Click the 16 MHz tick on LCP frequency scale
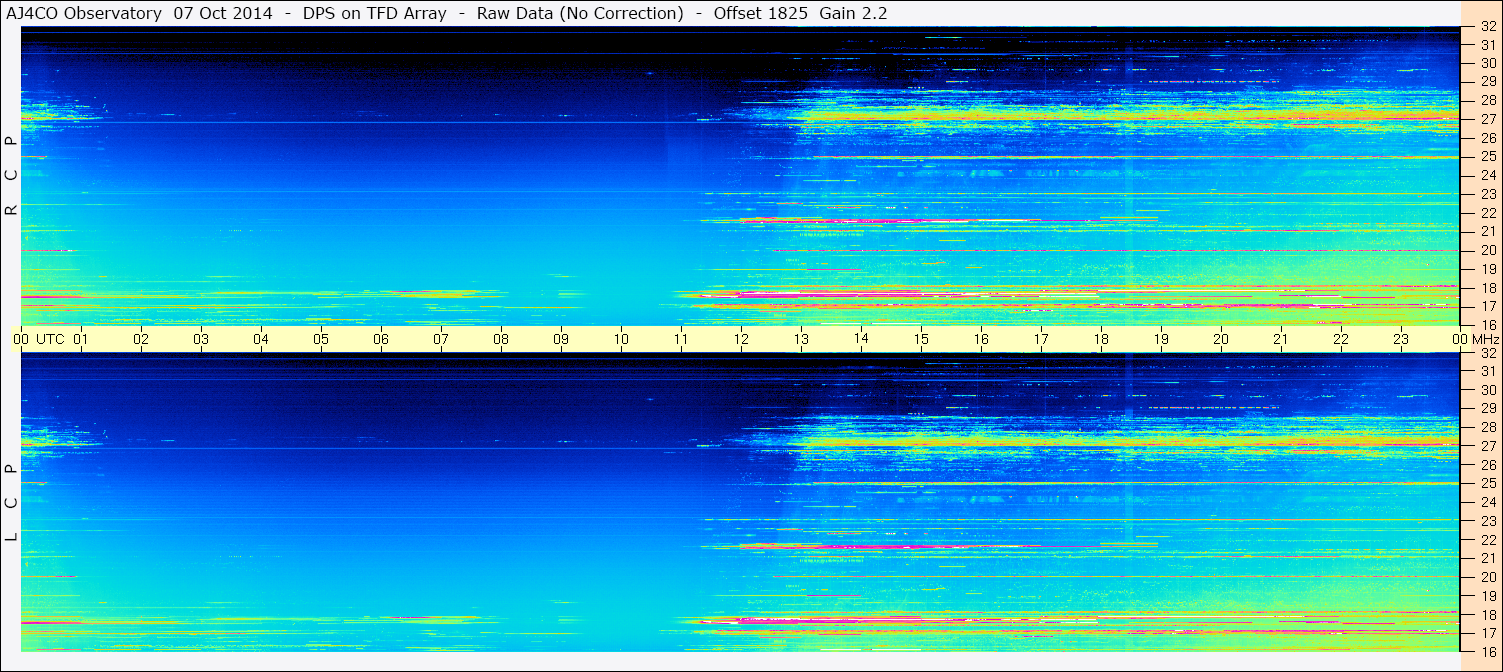The image size is (1503, 672). 1487,651
